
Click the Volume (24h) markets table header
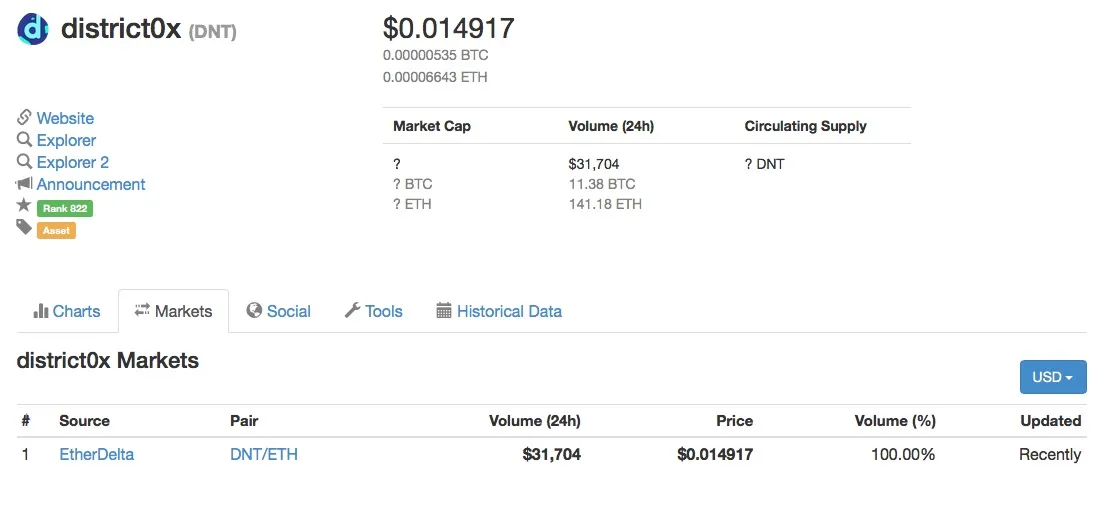(535, 420)
